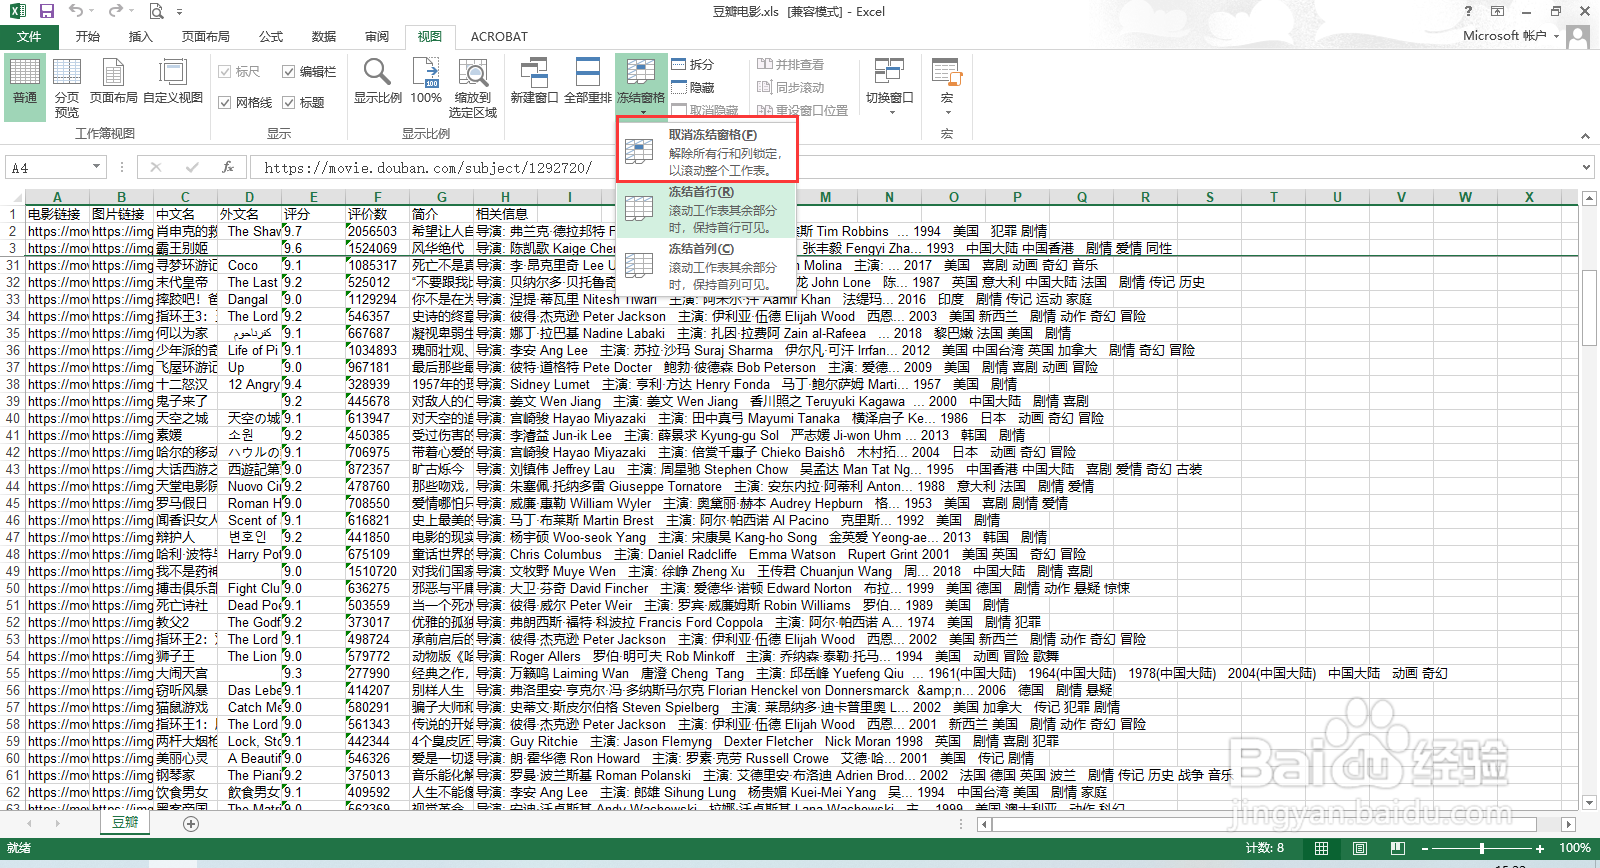Click the zoom out minus button
Screen dimensions: 1600x868
point(1425,848)
